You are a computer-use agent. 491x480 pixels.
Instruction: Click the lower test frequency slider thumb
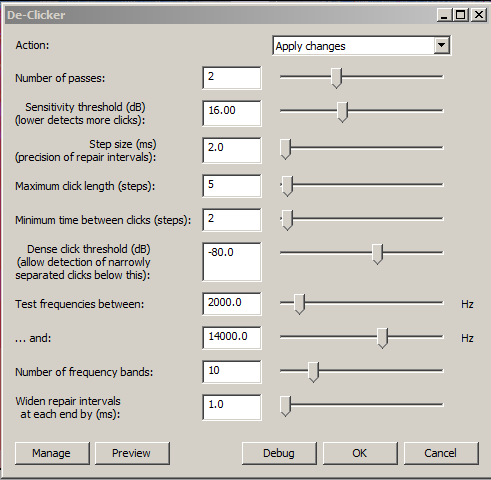(299, 304)
